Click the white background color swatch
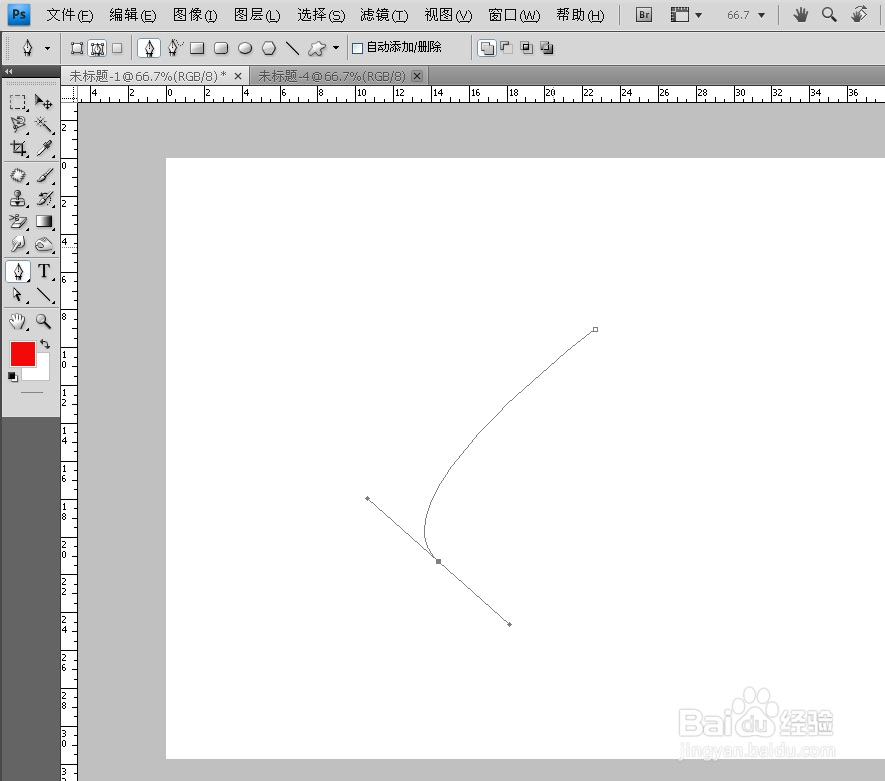The image size is (885, 781). pyautogui.click(x=43, y=372)
